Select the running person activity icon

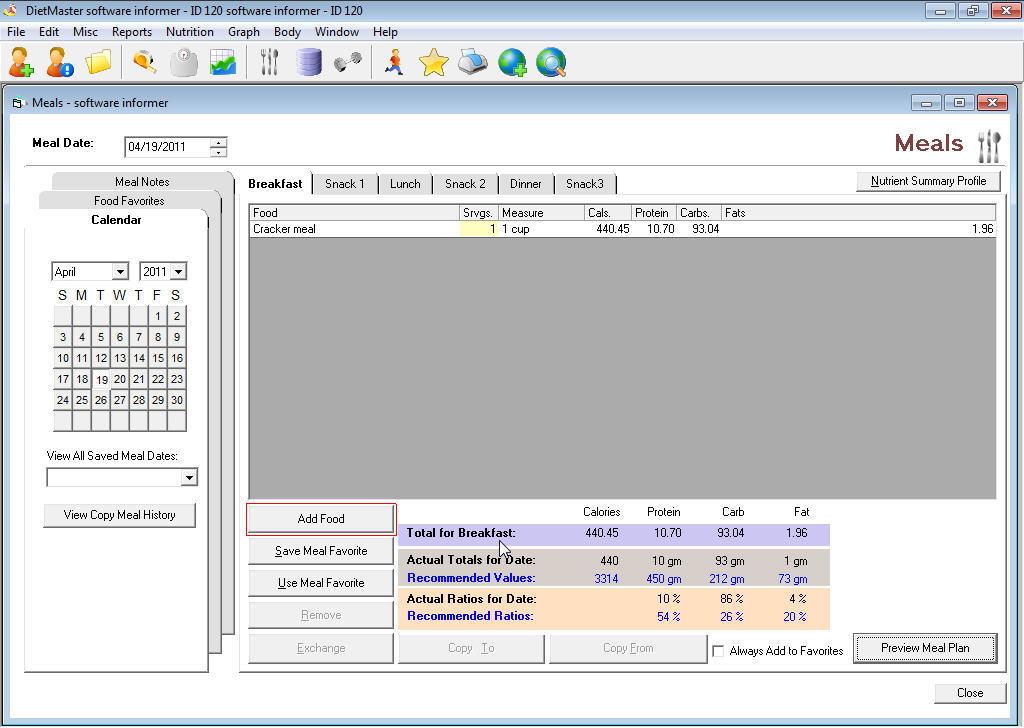click(393, 61)
